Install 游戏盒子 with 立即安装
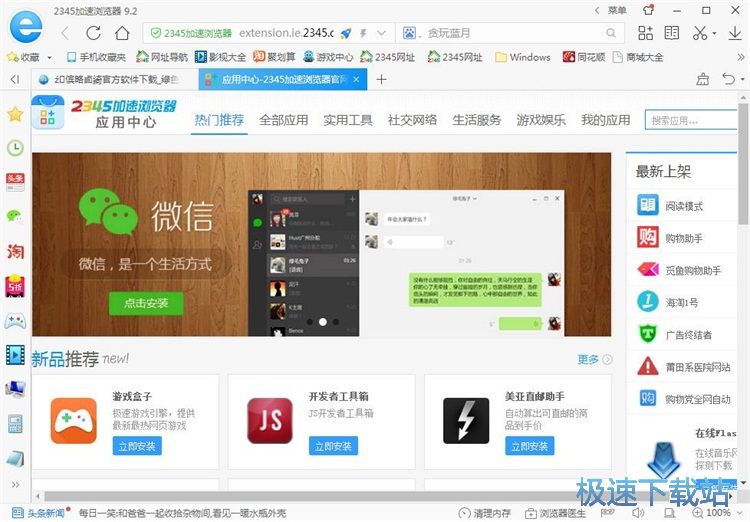This screenshot has height=522, width=750. [x=137, y=446]
